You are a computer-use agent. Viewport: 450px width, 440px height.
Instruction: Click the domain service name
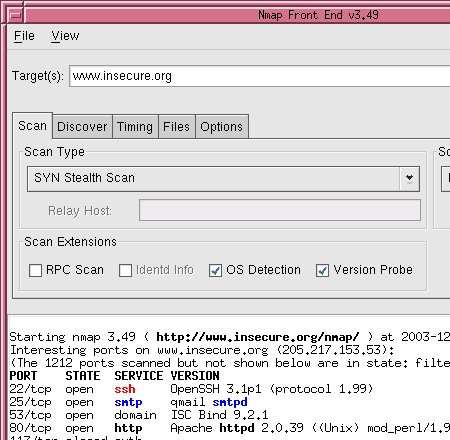coord(135,415)
